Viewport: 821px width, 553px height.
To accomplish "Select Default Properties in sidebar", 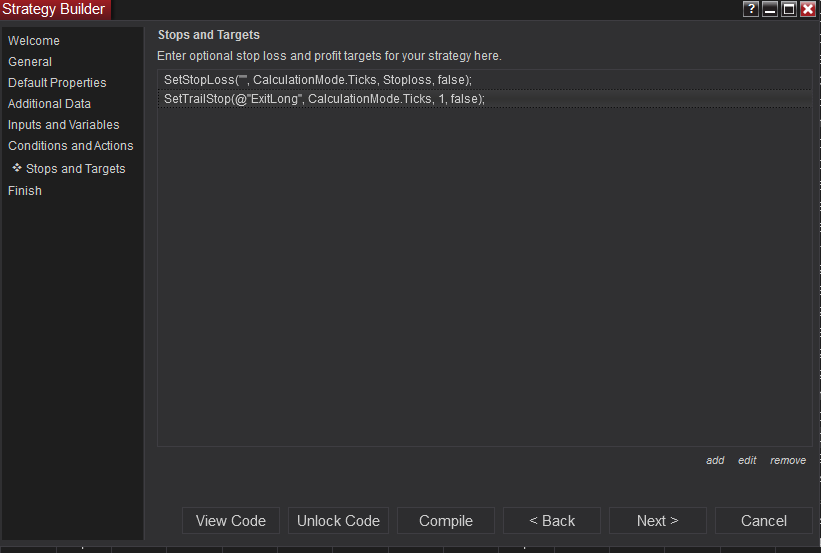I will click(x=57, y=83).
